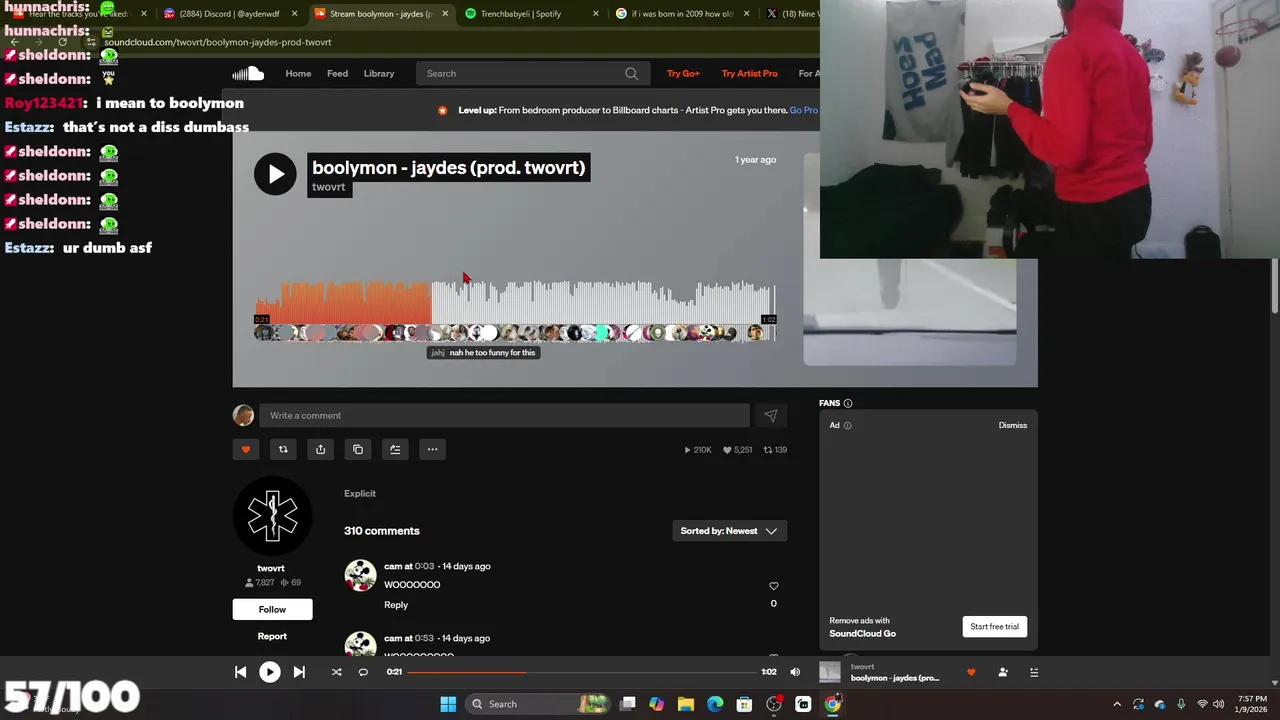Switch to the Discord @aydenwdf tab
Viewport: 1280px width, 720px height.
tap(229, 14)
